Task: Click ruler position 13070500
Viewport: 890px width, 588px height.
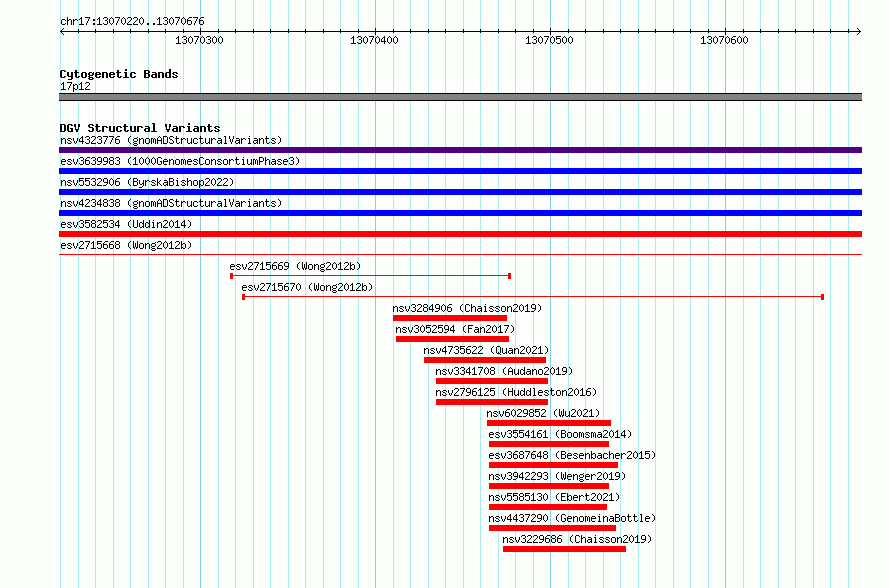Action: (549, 40)
